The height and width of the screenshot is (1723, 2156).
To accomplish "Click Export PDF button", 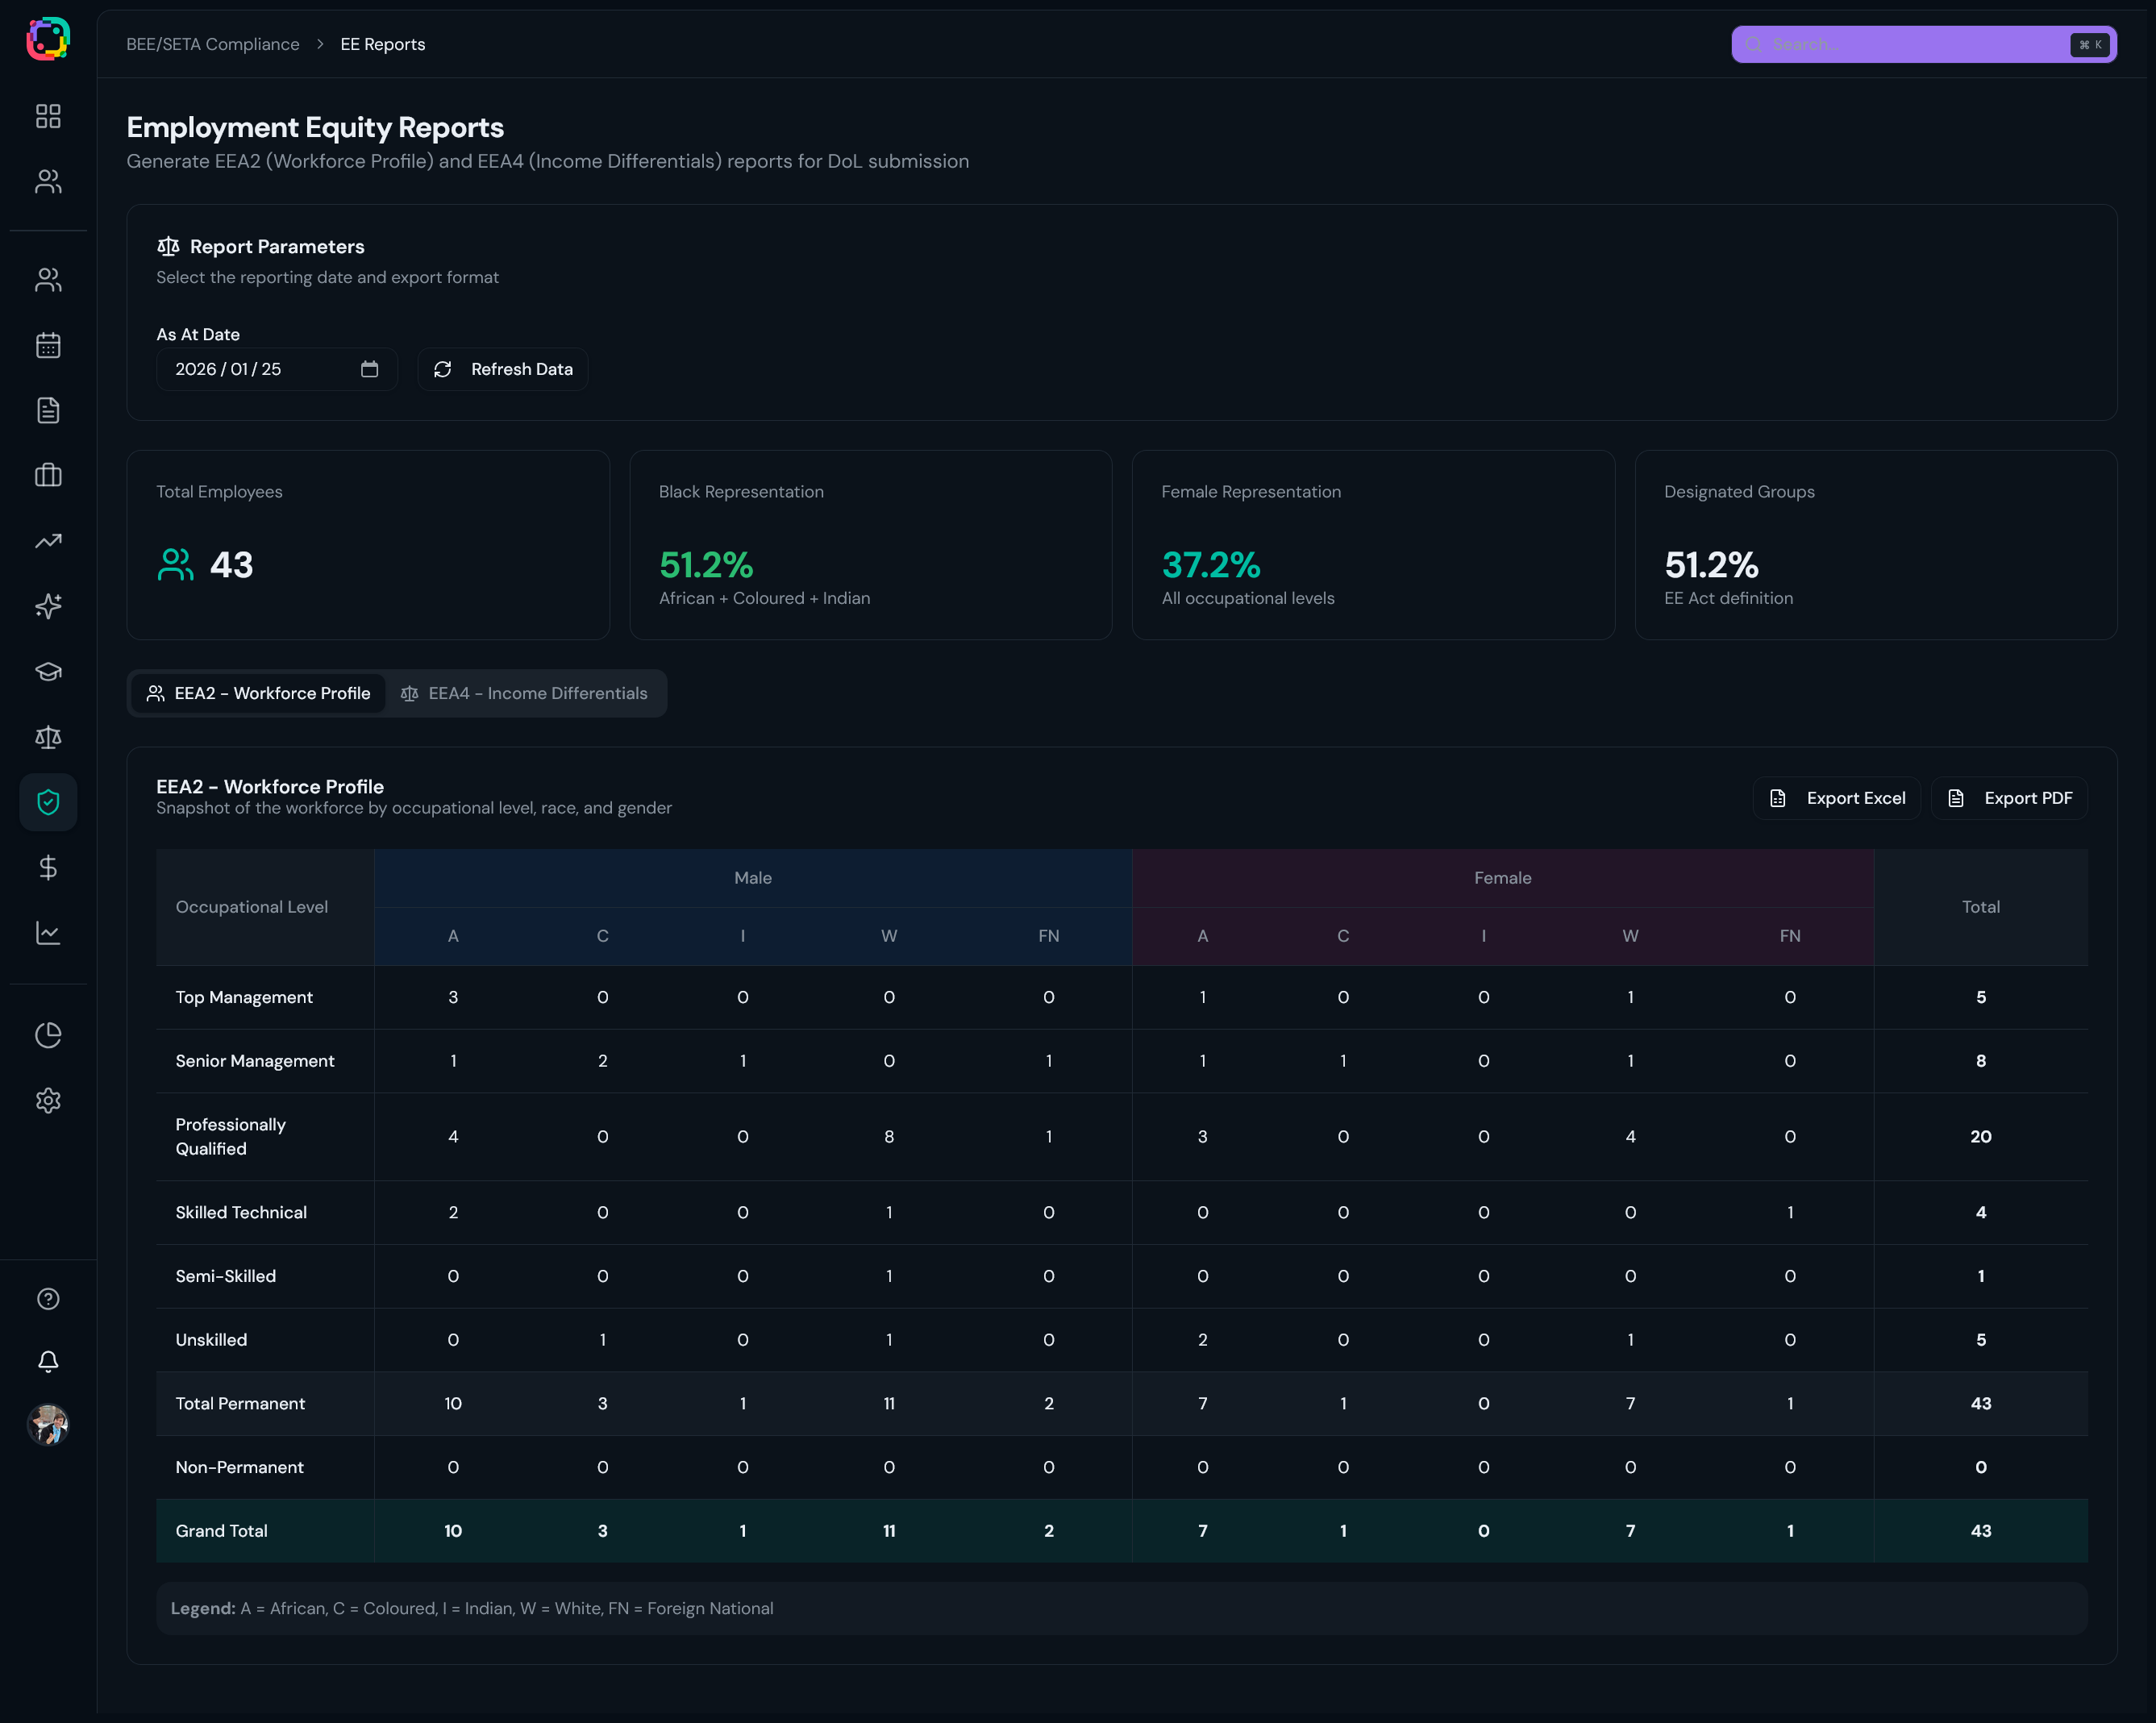I will click(x=2009, y=798).
